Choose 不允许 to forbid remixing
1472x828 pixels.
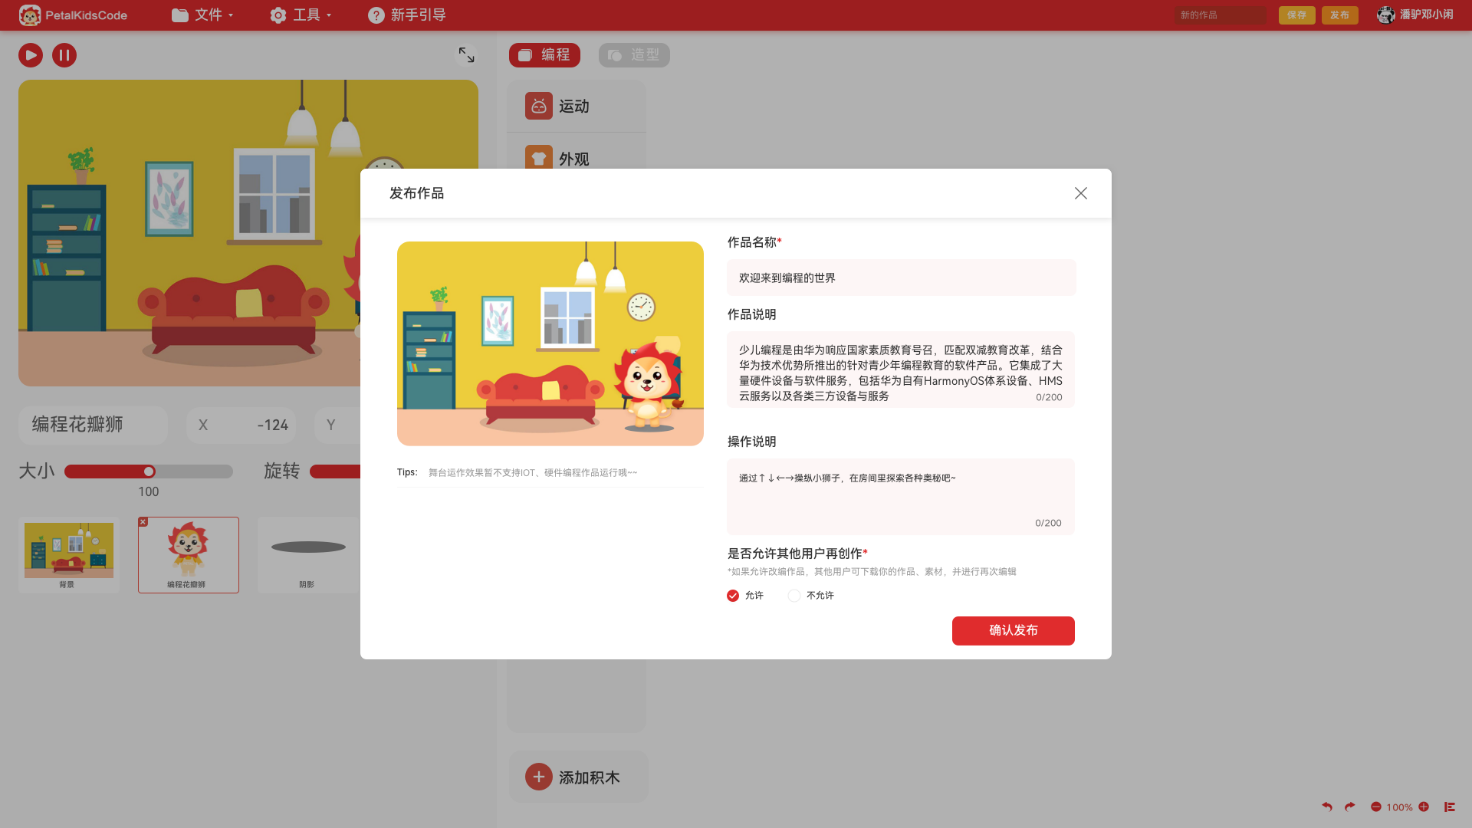[x=795, y=595]
